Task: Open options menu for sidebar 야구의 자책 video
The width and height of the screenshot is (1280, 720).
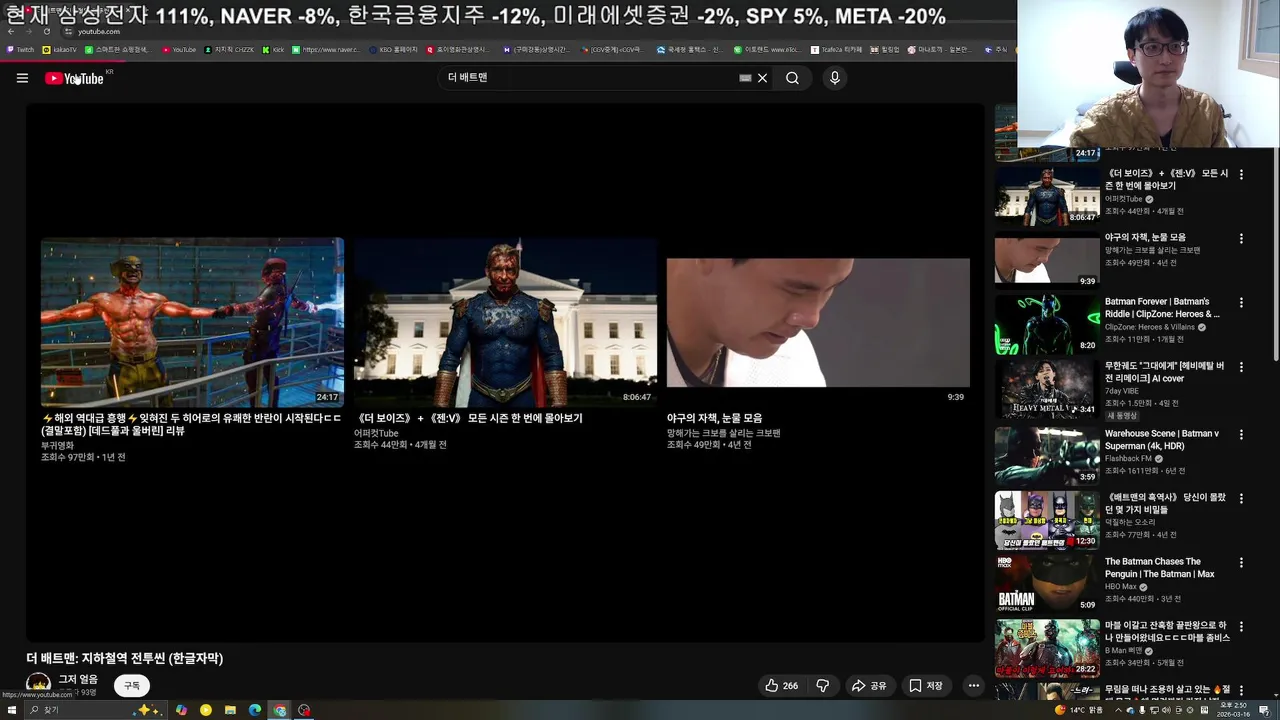Action: click(1241, 239)
